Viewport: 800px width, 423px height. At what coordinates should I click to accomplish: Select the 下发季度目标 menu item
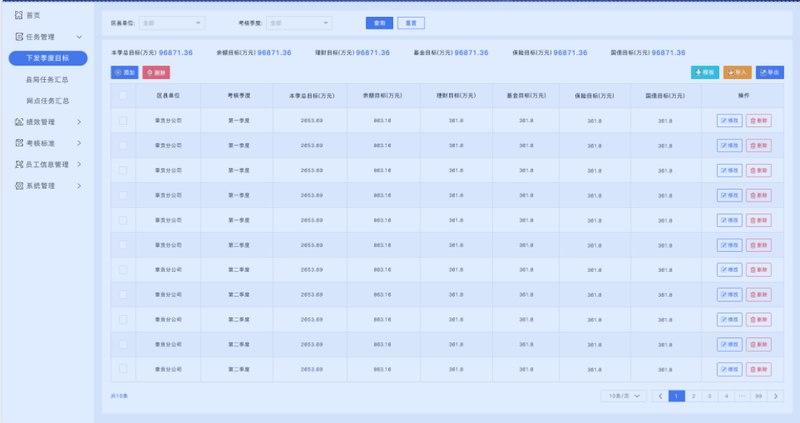(48, 58)
